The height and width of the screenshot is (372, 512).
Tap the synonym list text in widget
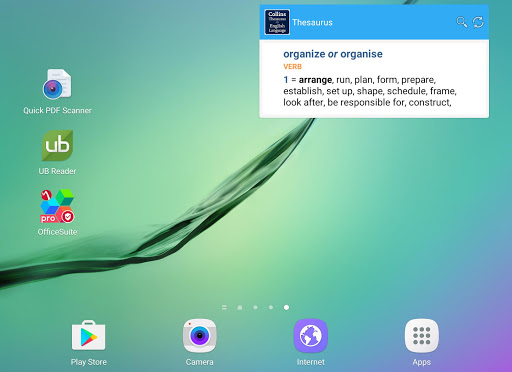(x=370, y=91)
